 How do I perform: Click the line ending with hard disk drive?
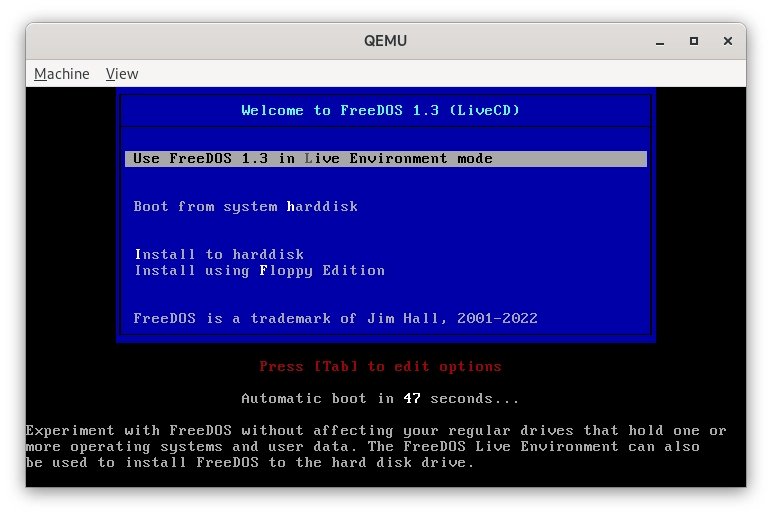click(x=250, y=462)
